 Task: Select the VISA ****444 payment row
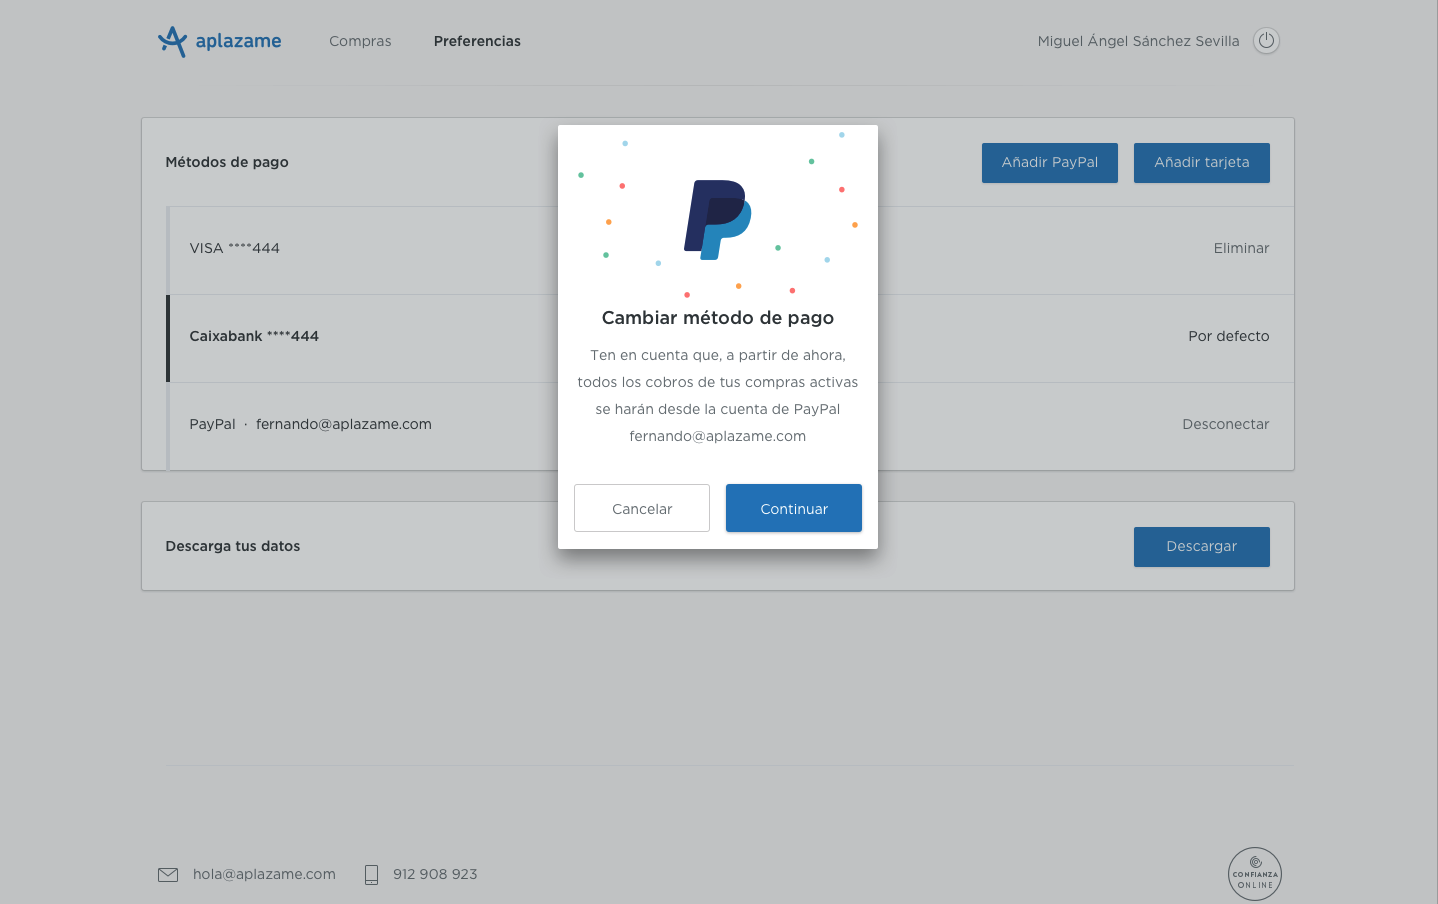click(x=730, y=250)
